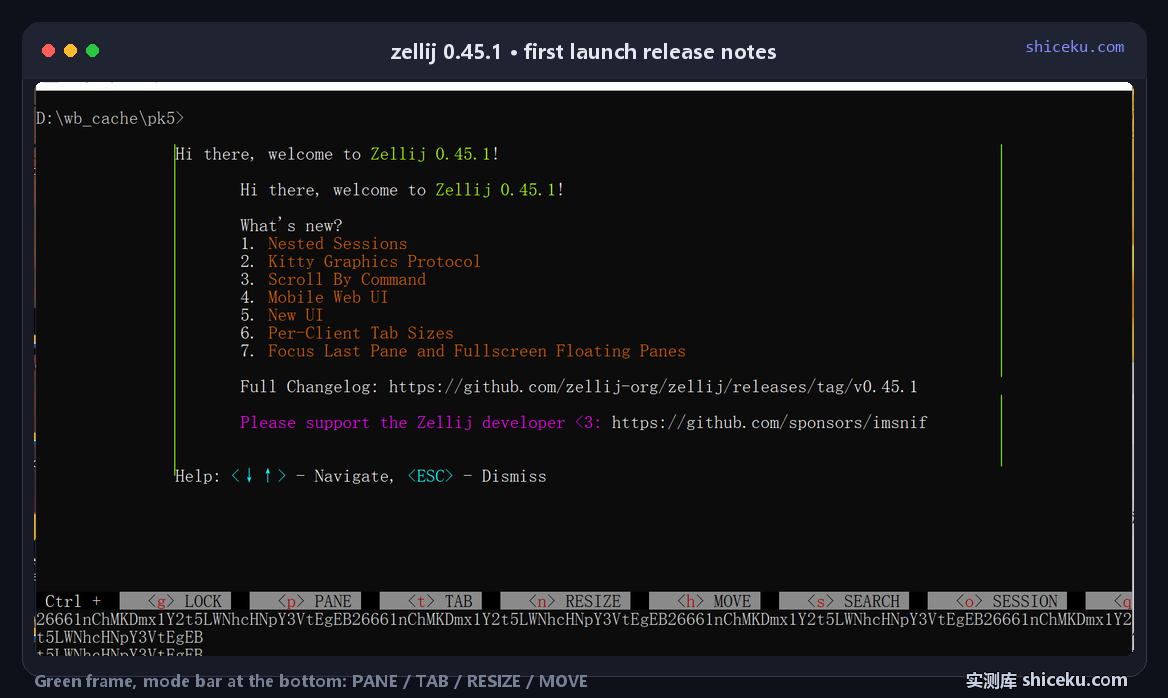This screenshot has height=698, width=1168.
Task: Open the Kitty Graphics Protocol item
Action: click(x=374, y=261)
